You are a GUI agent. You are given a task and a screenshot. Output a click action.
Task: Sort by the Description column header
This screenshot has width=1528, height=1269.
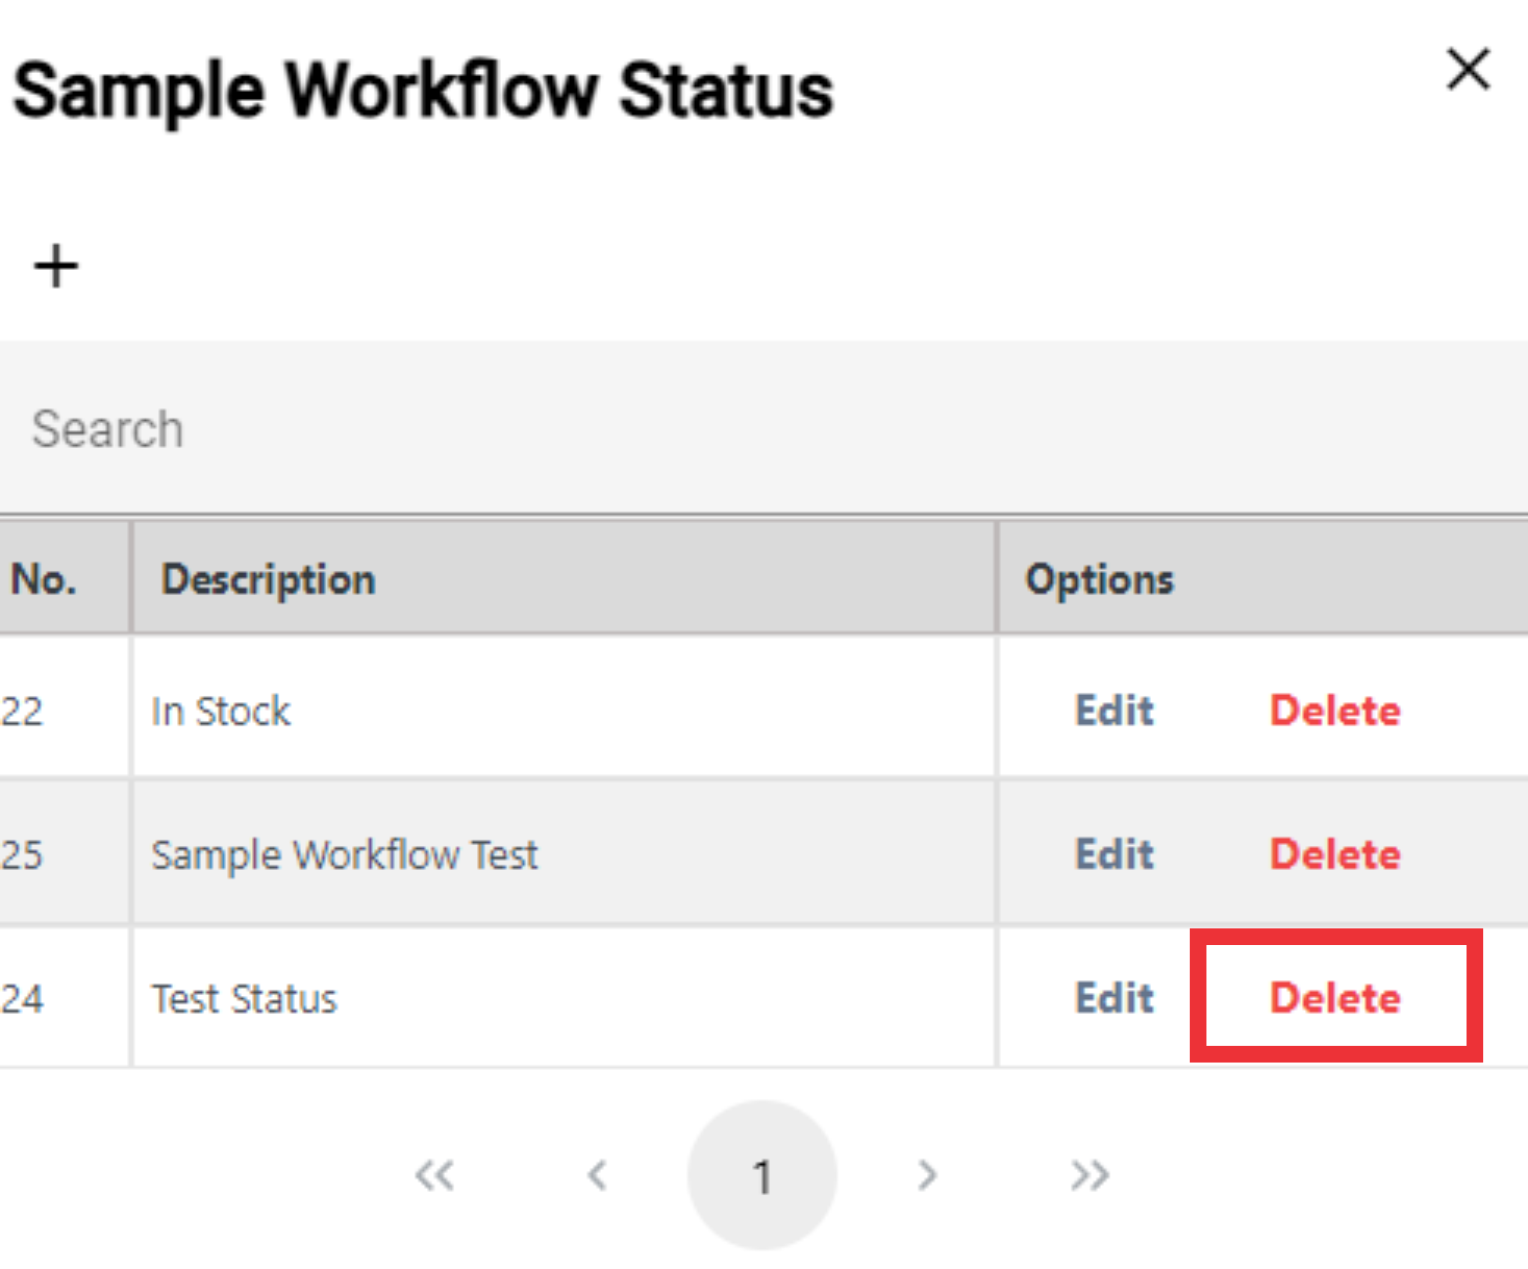coord(268,580)
